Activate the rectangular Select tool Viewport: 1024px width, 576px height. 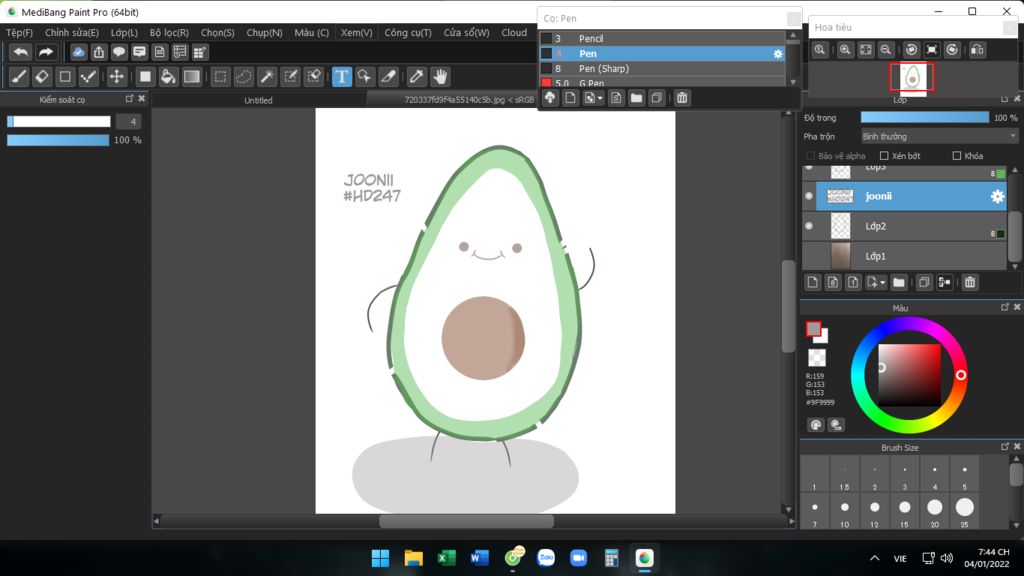point(220,77)
